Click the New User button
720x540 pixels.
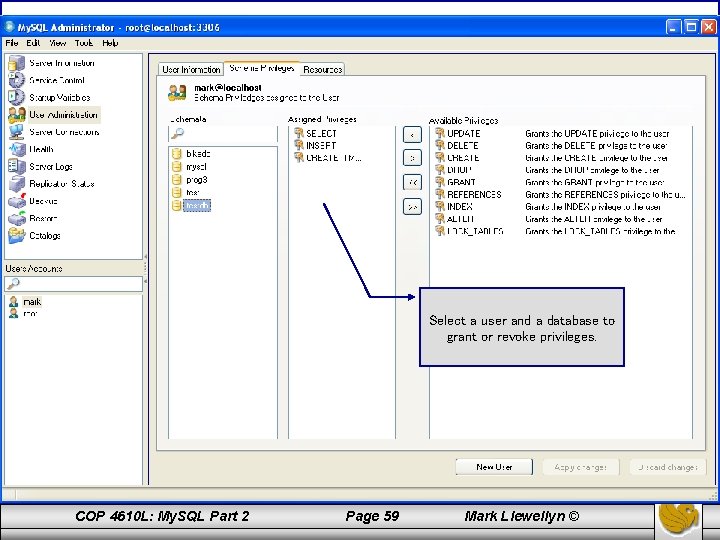point(494,467)
